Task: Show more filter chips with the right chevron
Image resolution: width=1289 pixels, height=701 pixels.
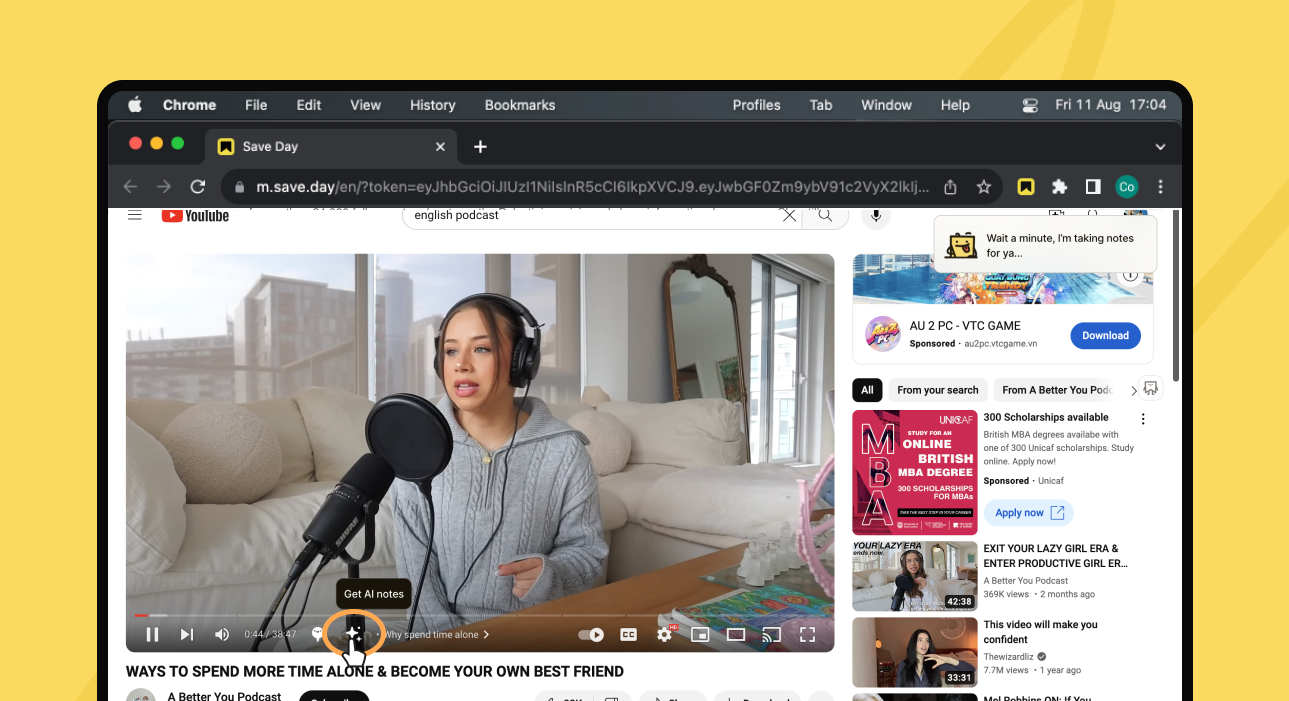Action: coord(1133,390)
